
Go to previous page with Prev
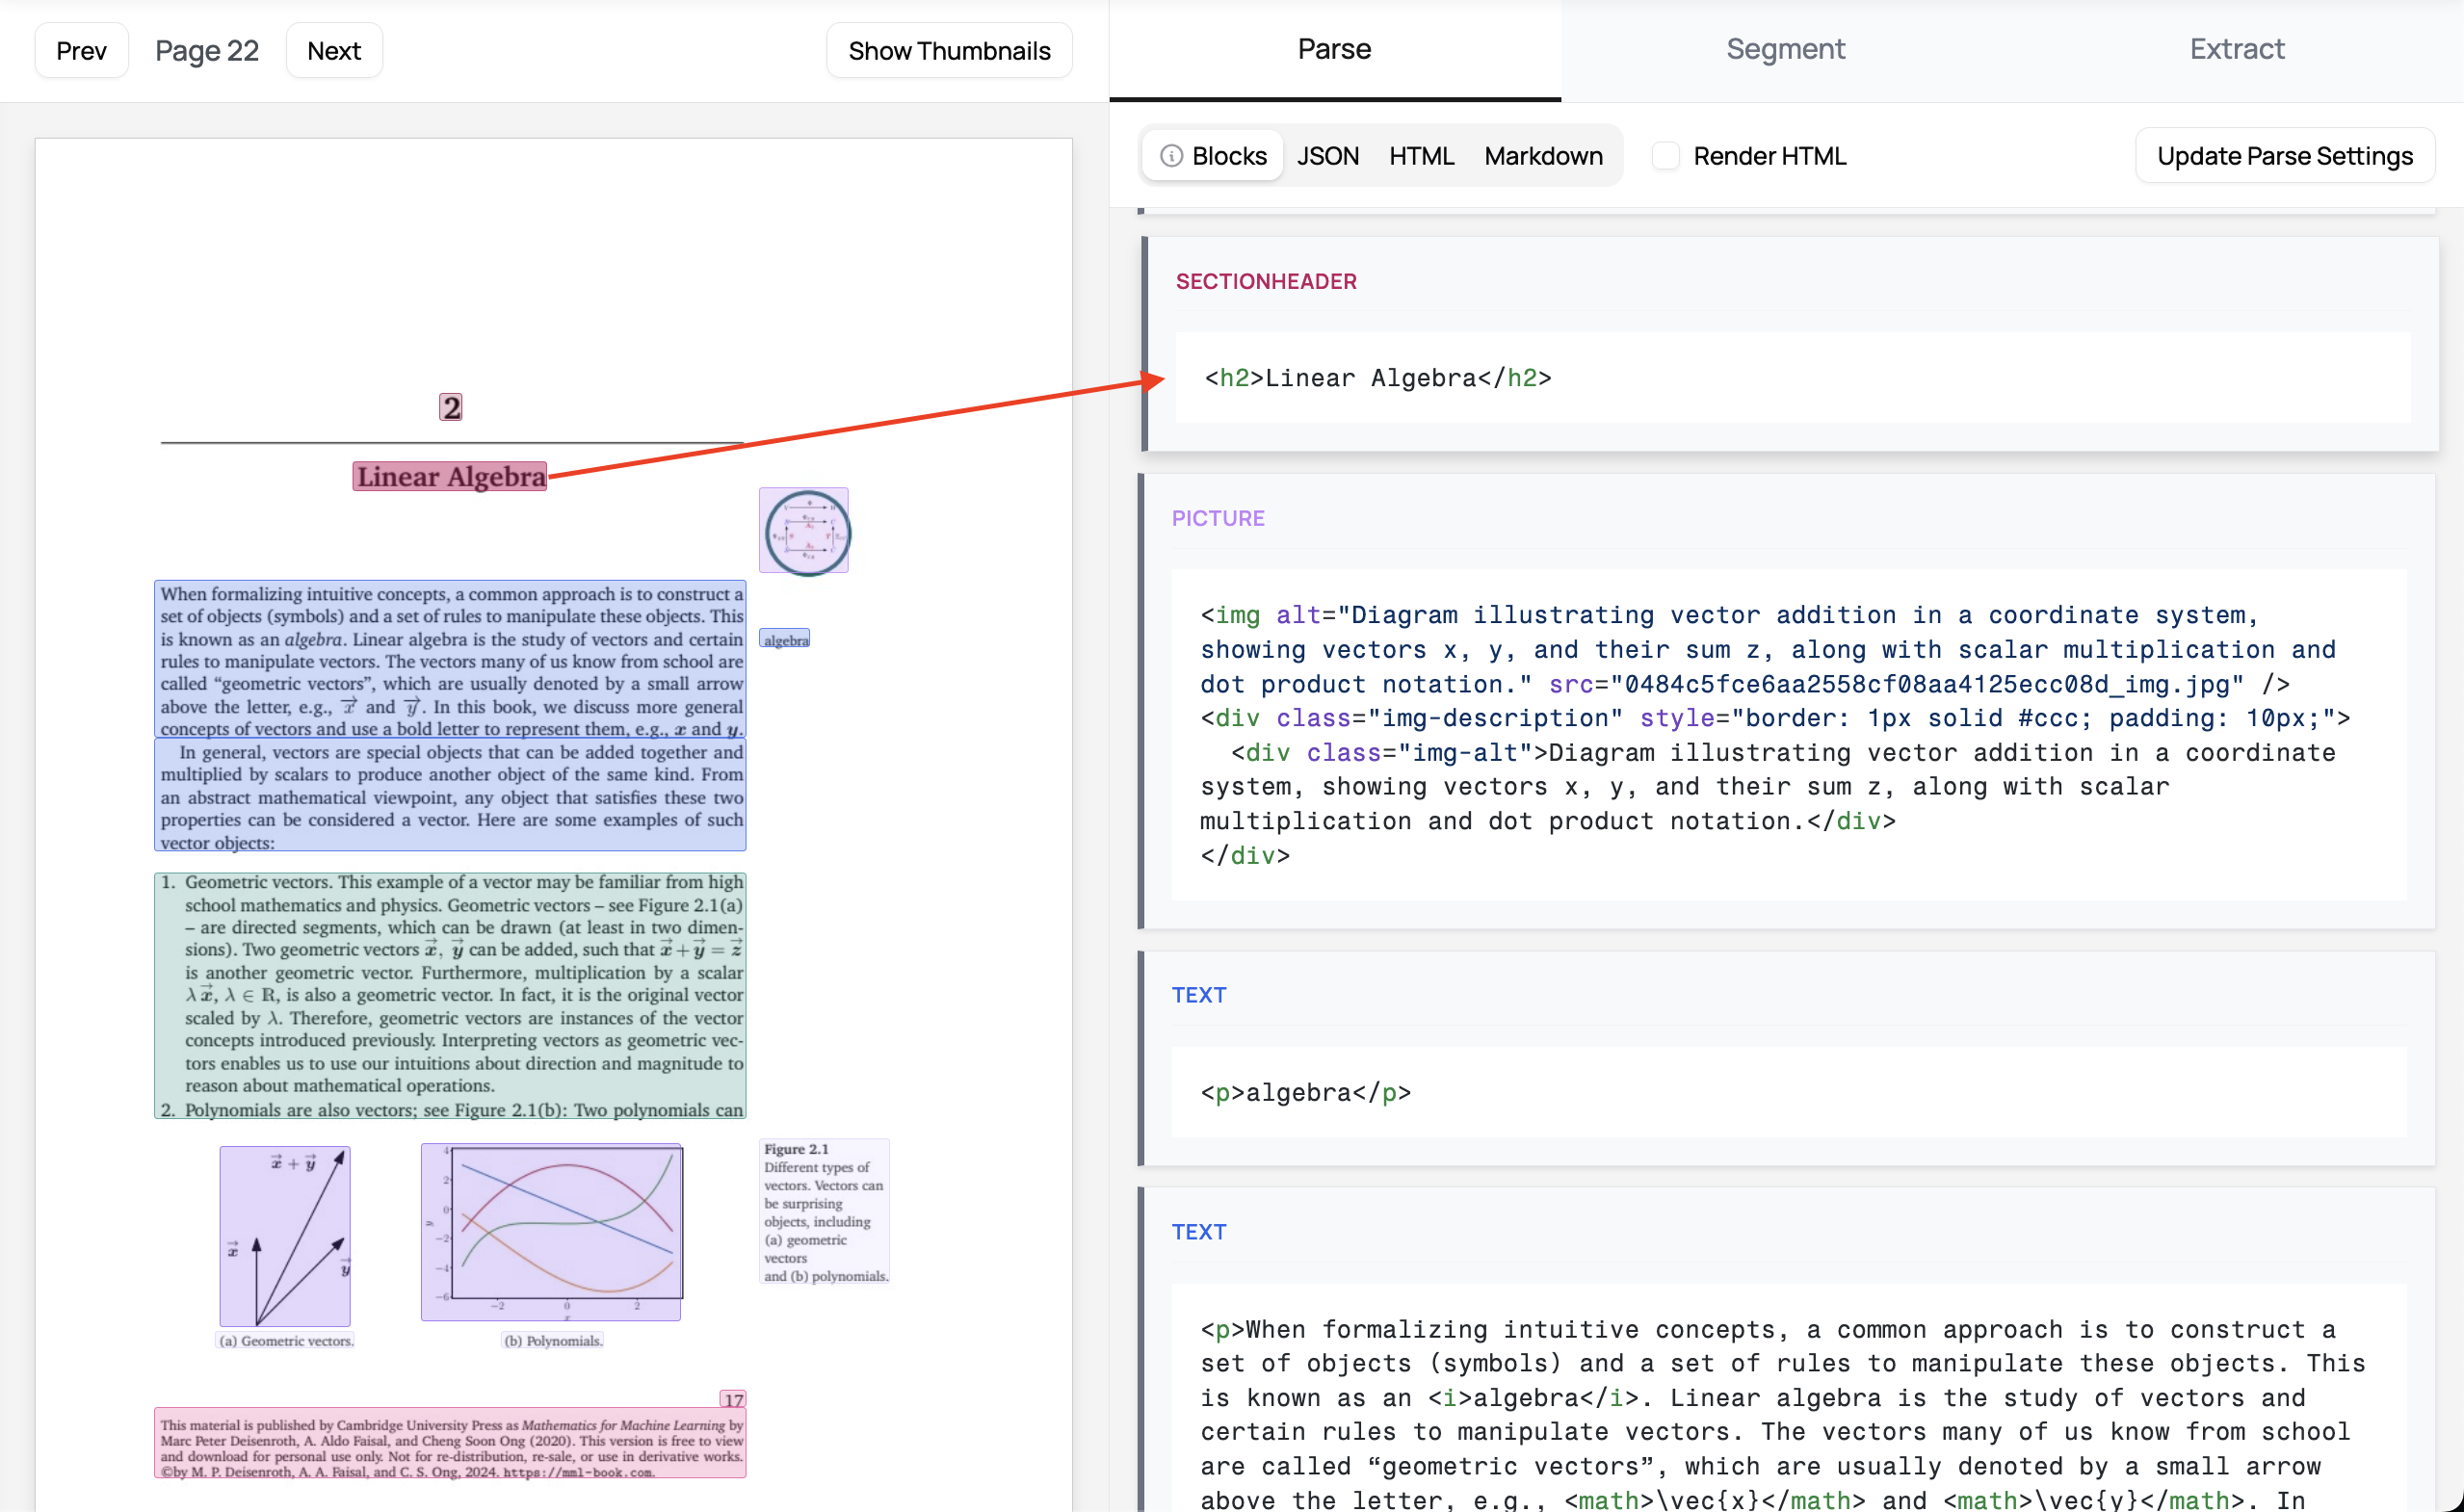click(81, 51)
